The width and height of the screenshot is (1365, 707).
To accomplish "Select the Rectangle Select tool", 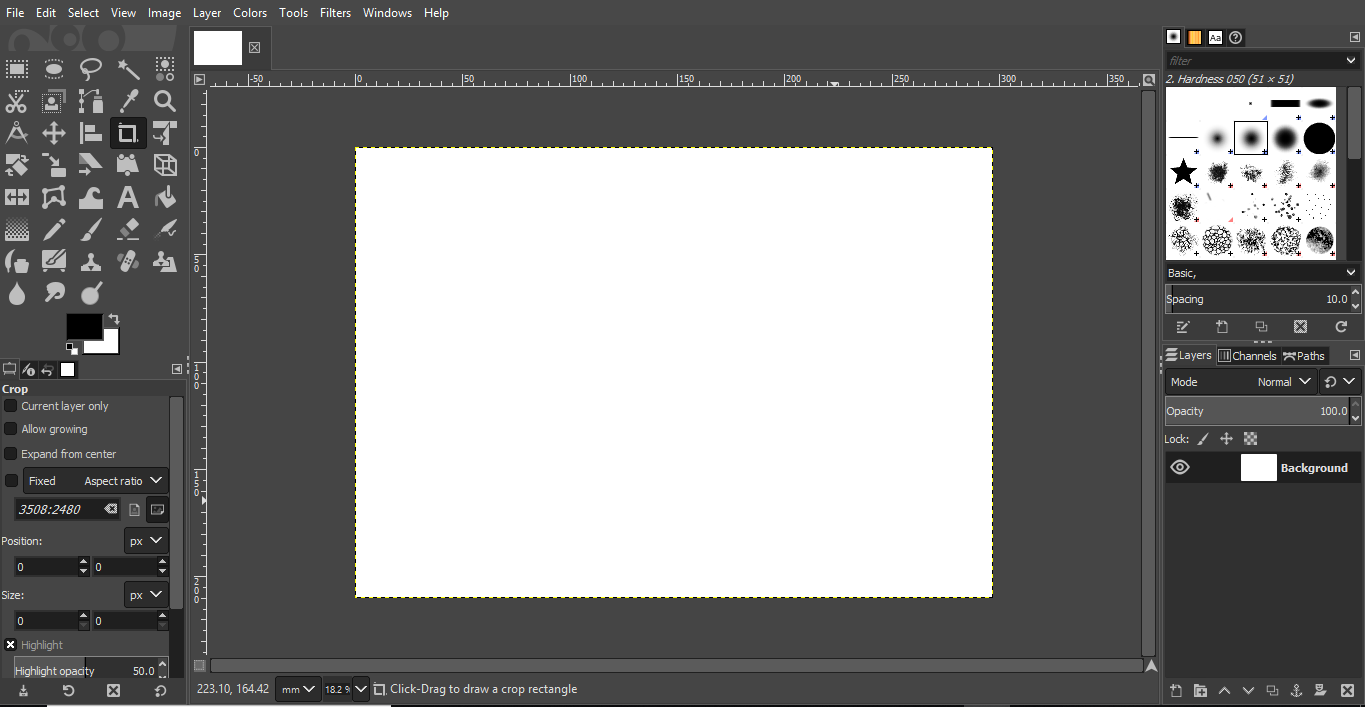I will pyautogui.click(x=17, y=69).
